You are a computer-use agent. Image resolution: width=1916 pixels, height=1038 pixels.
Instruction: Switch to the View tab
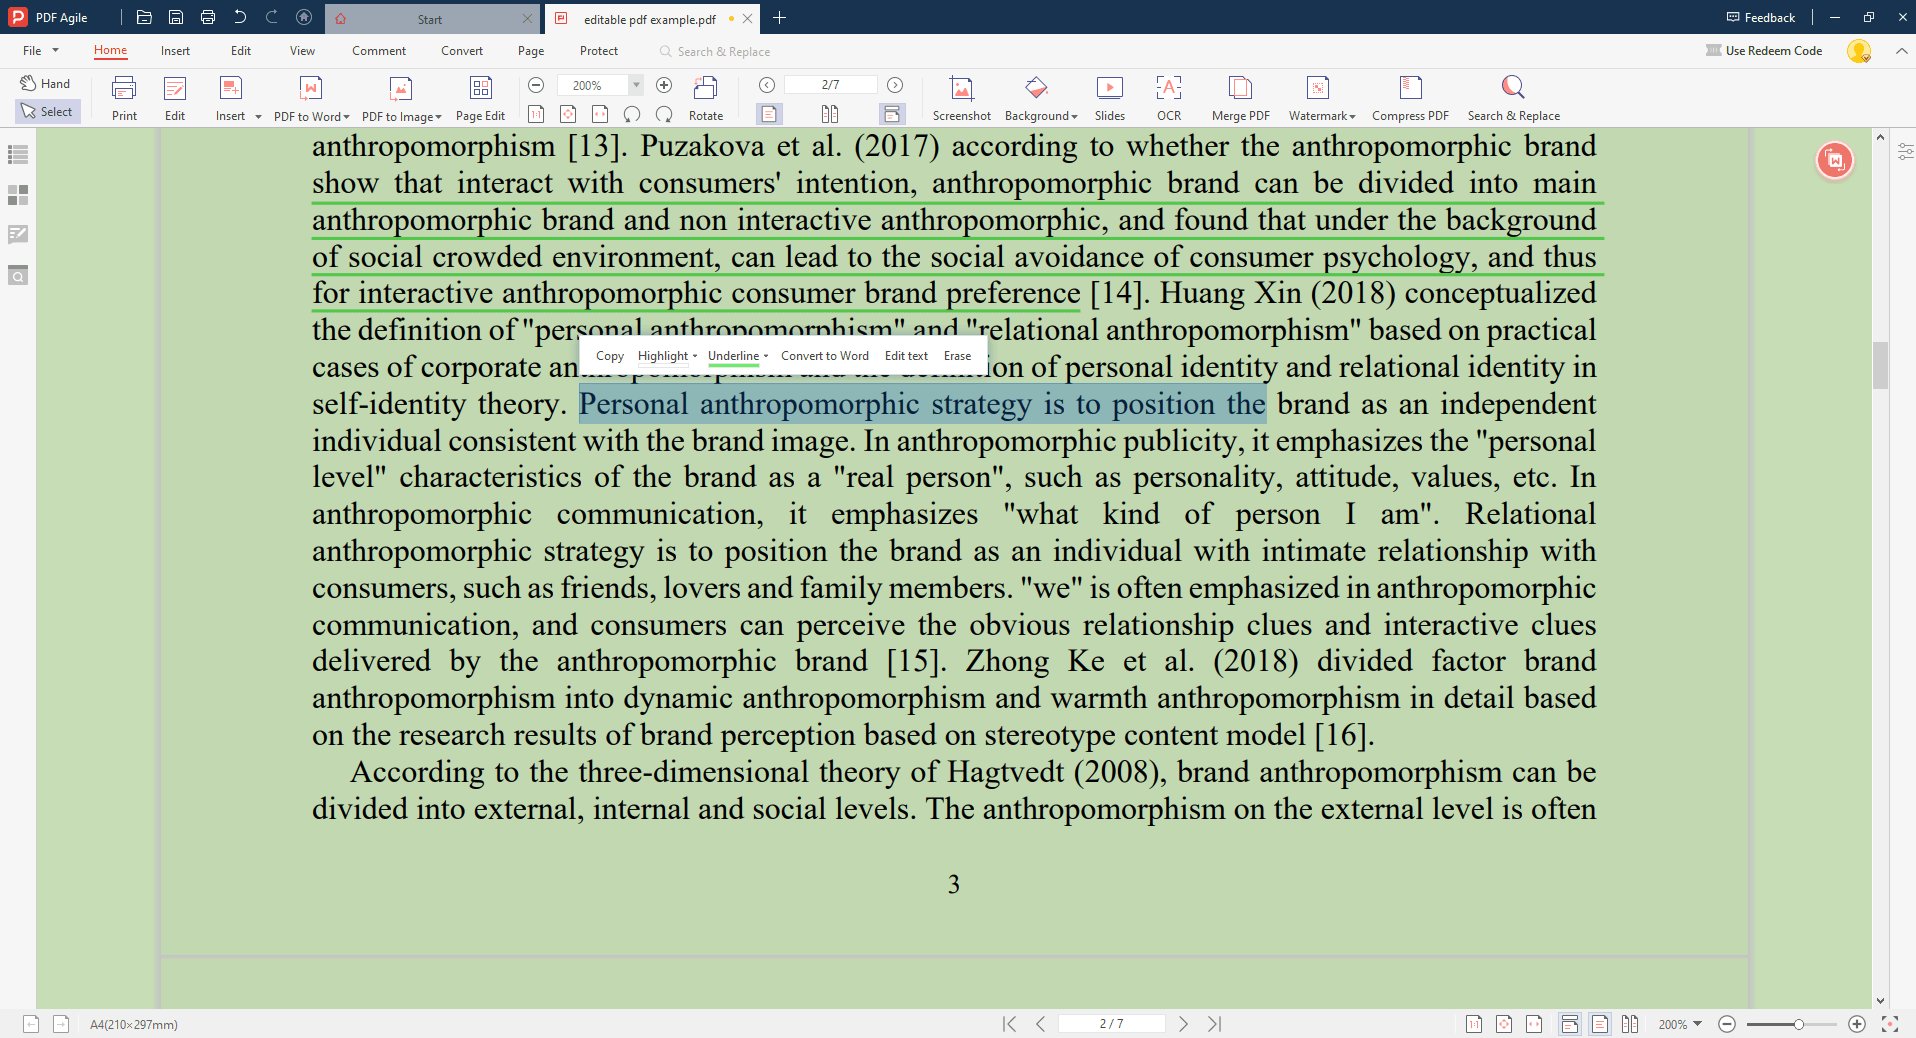point(302,51)
